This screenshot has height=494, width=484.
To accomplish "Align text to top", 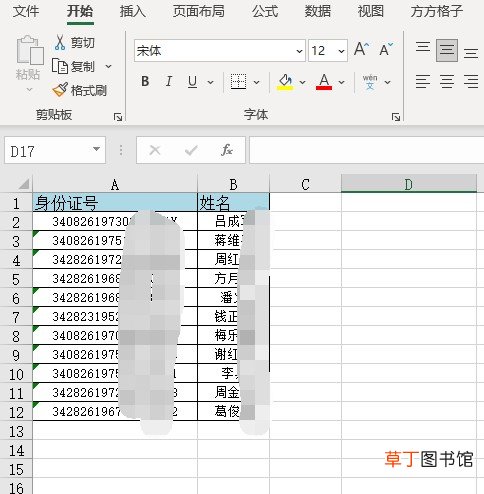I will pyautogui.click(x=423, y=48).
